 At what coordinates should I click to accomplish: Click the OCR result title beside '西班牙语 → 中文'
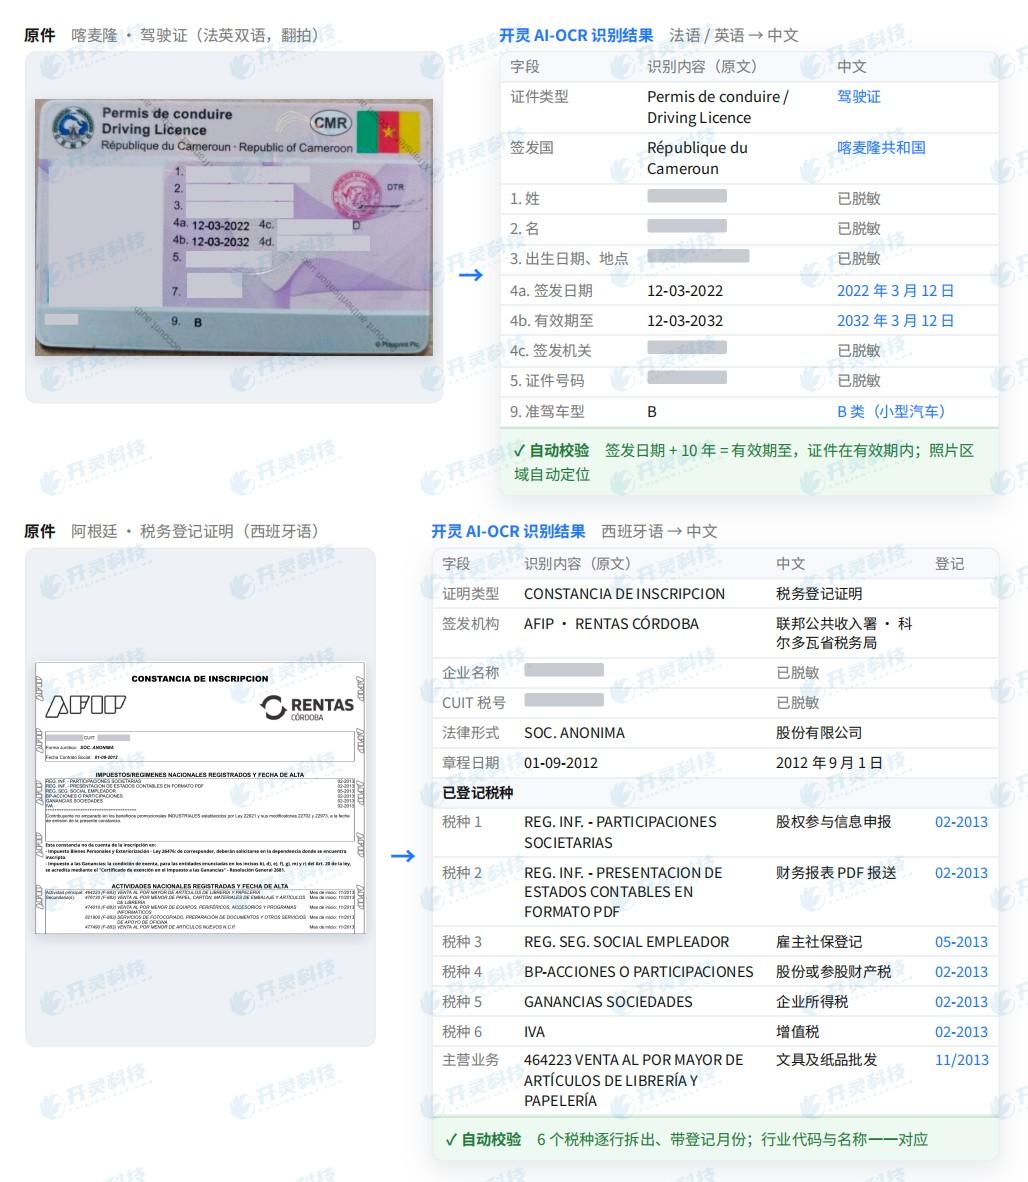click(508, 531)
